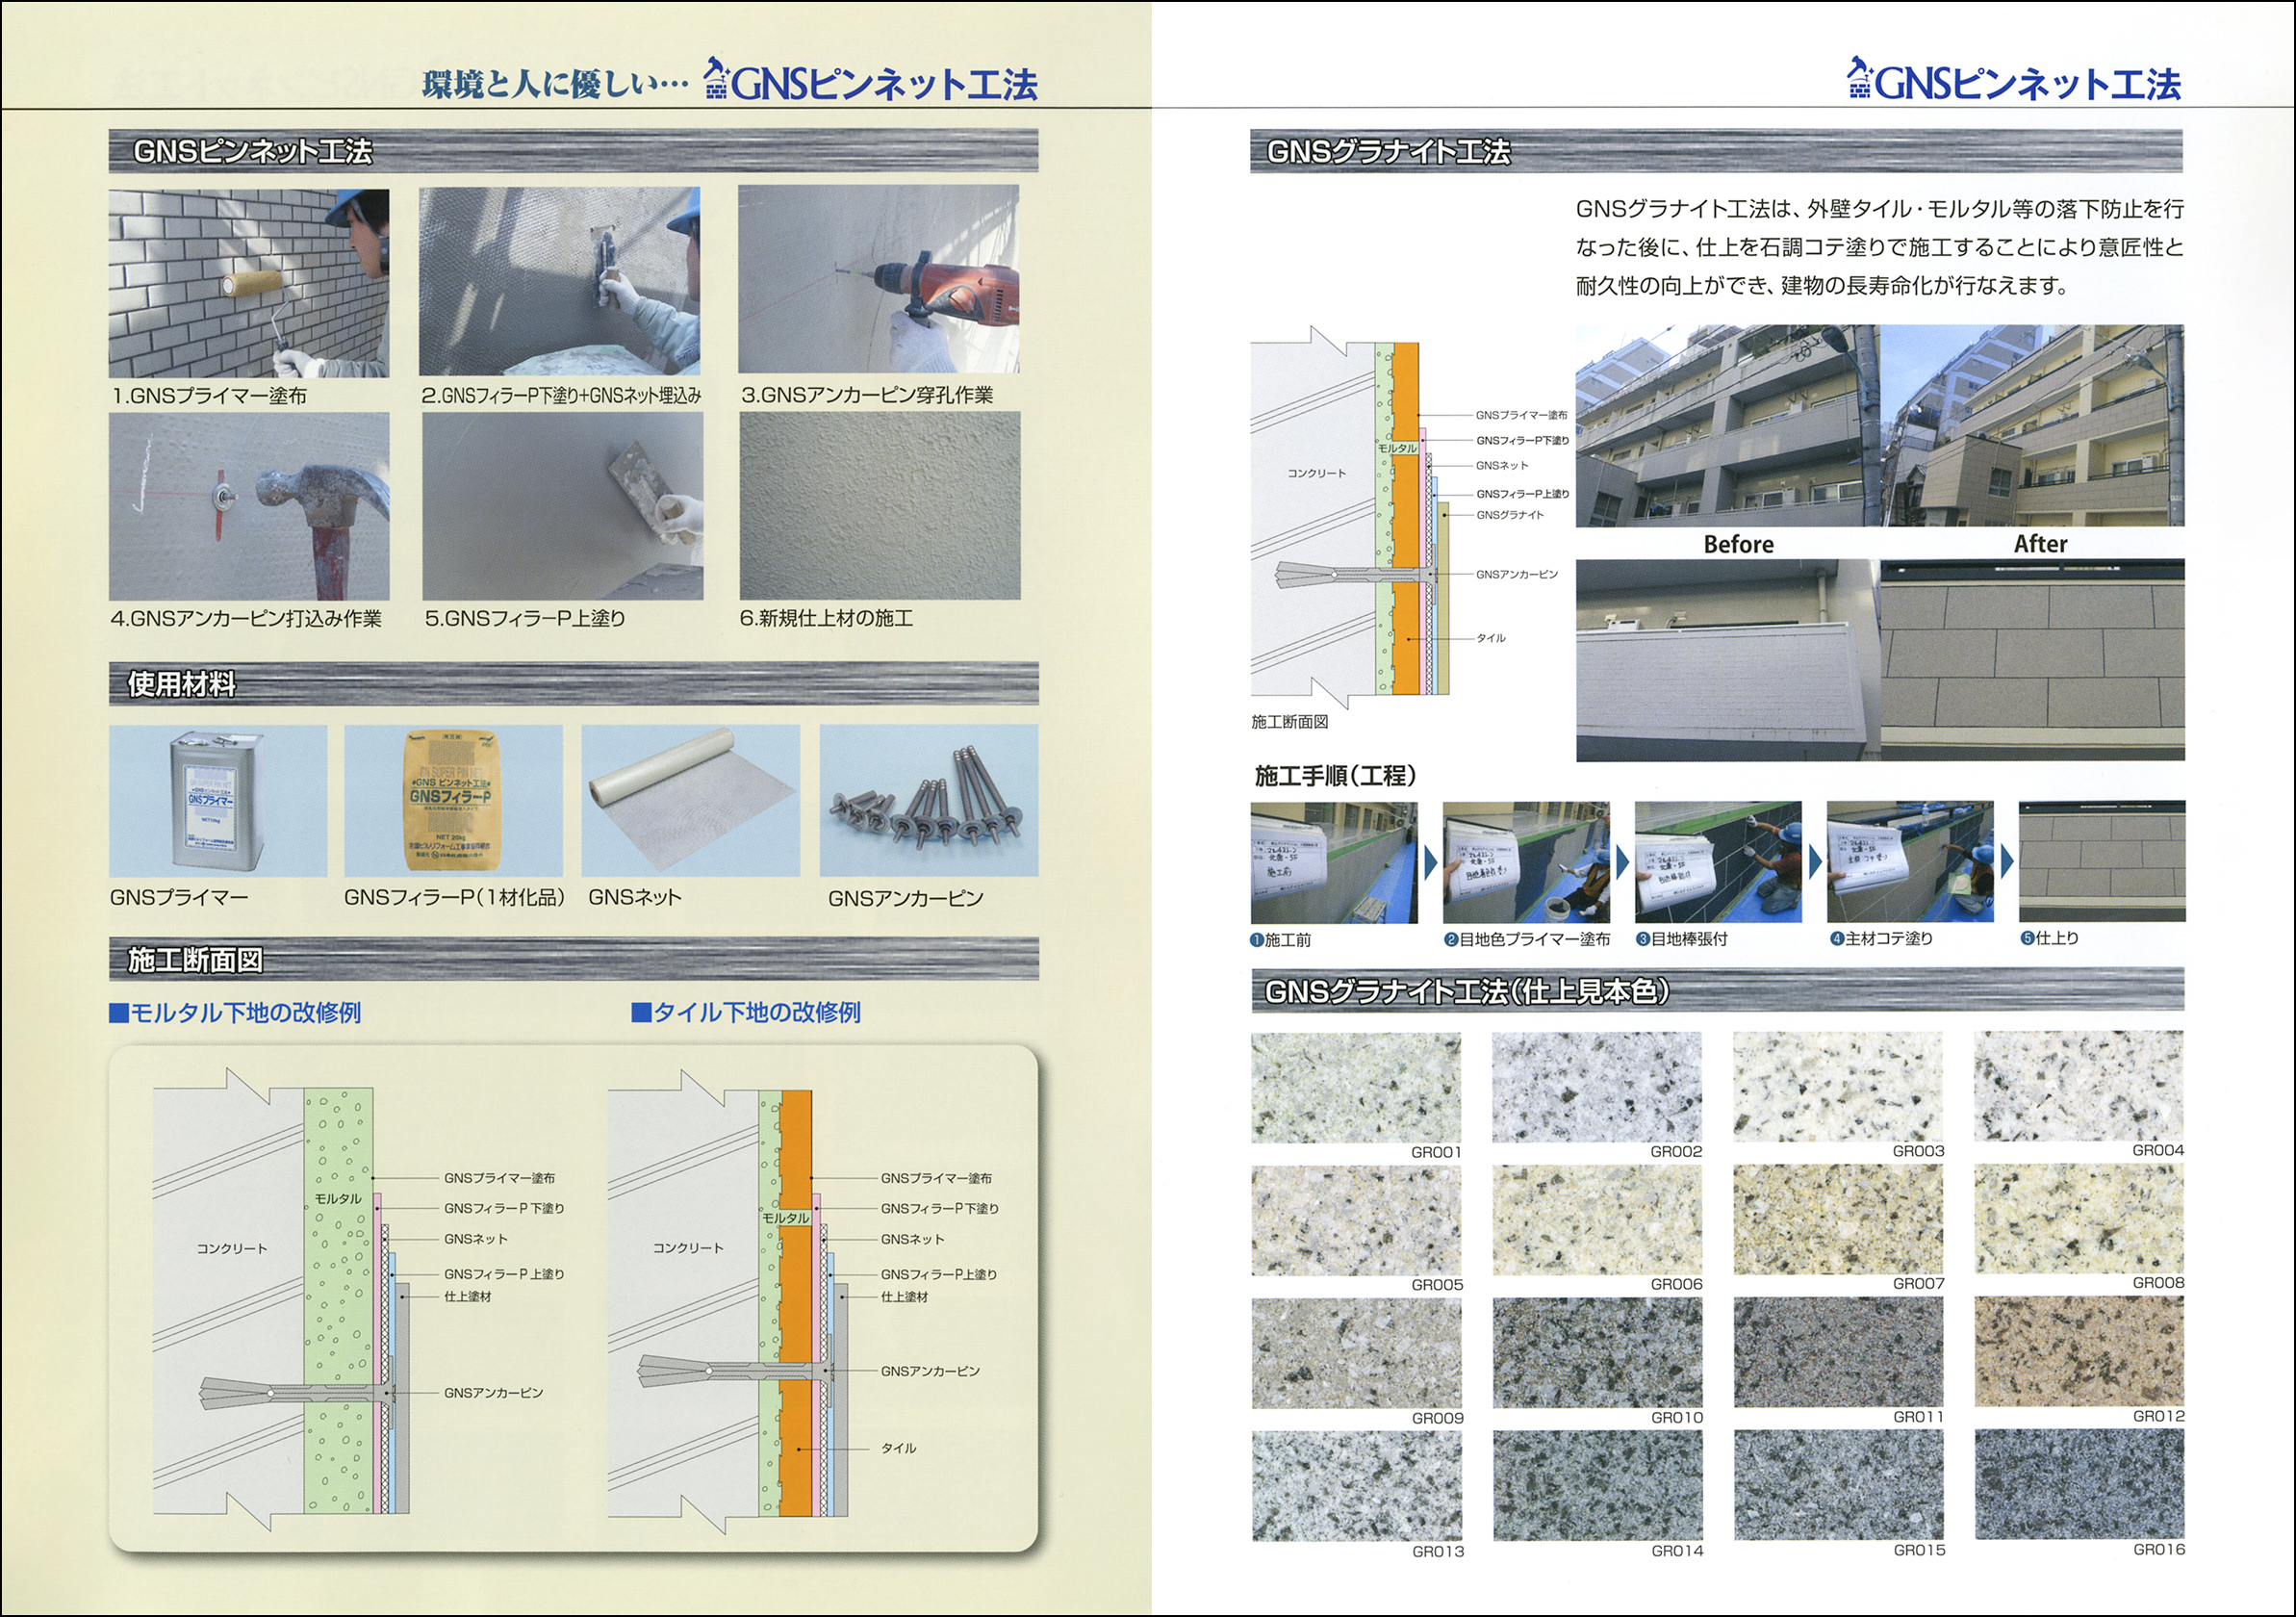Click the GNSピンネット工法 section header
Viewport: 2296px width, 1617px height.
(x=573, y=151)
